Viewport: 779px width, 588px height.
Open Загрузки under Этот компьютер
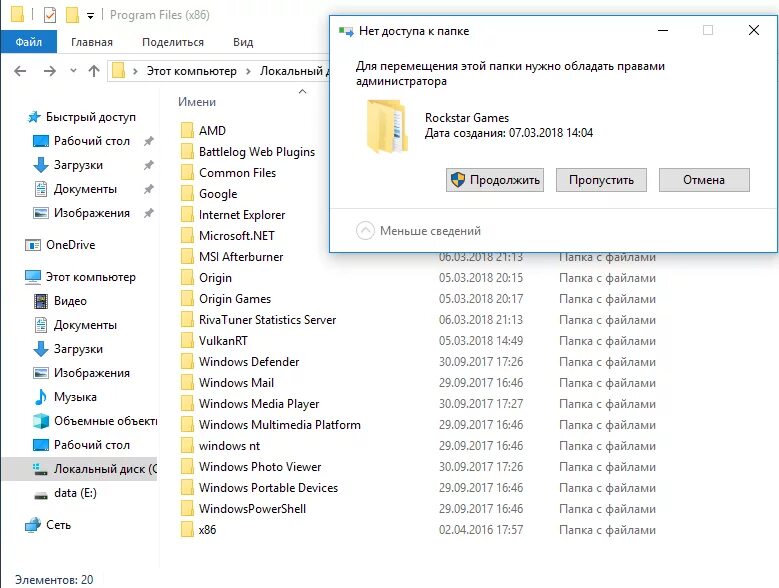pos(78,349)
